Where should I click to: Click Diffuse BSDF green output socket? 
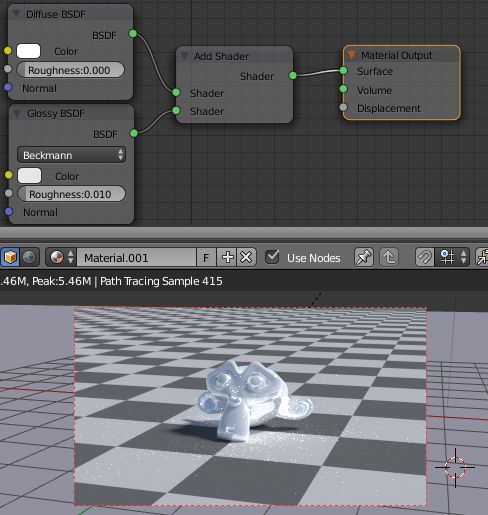[x=133, y=34]
